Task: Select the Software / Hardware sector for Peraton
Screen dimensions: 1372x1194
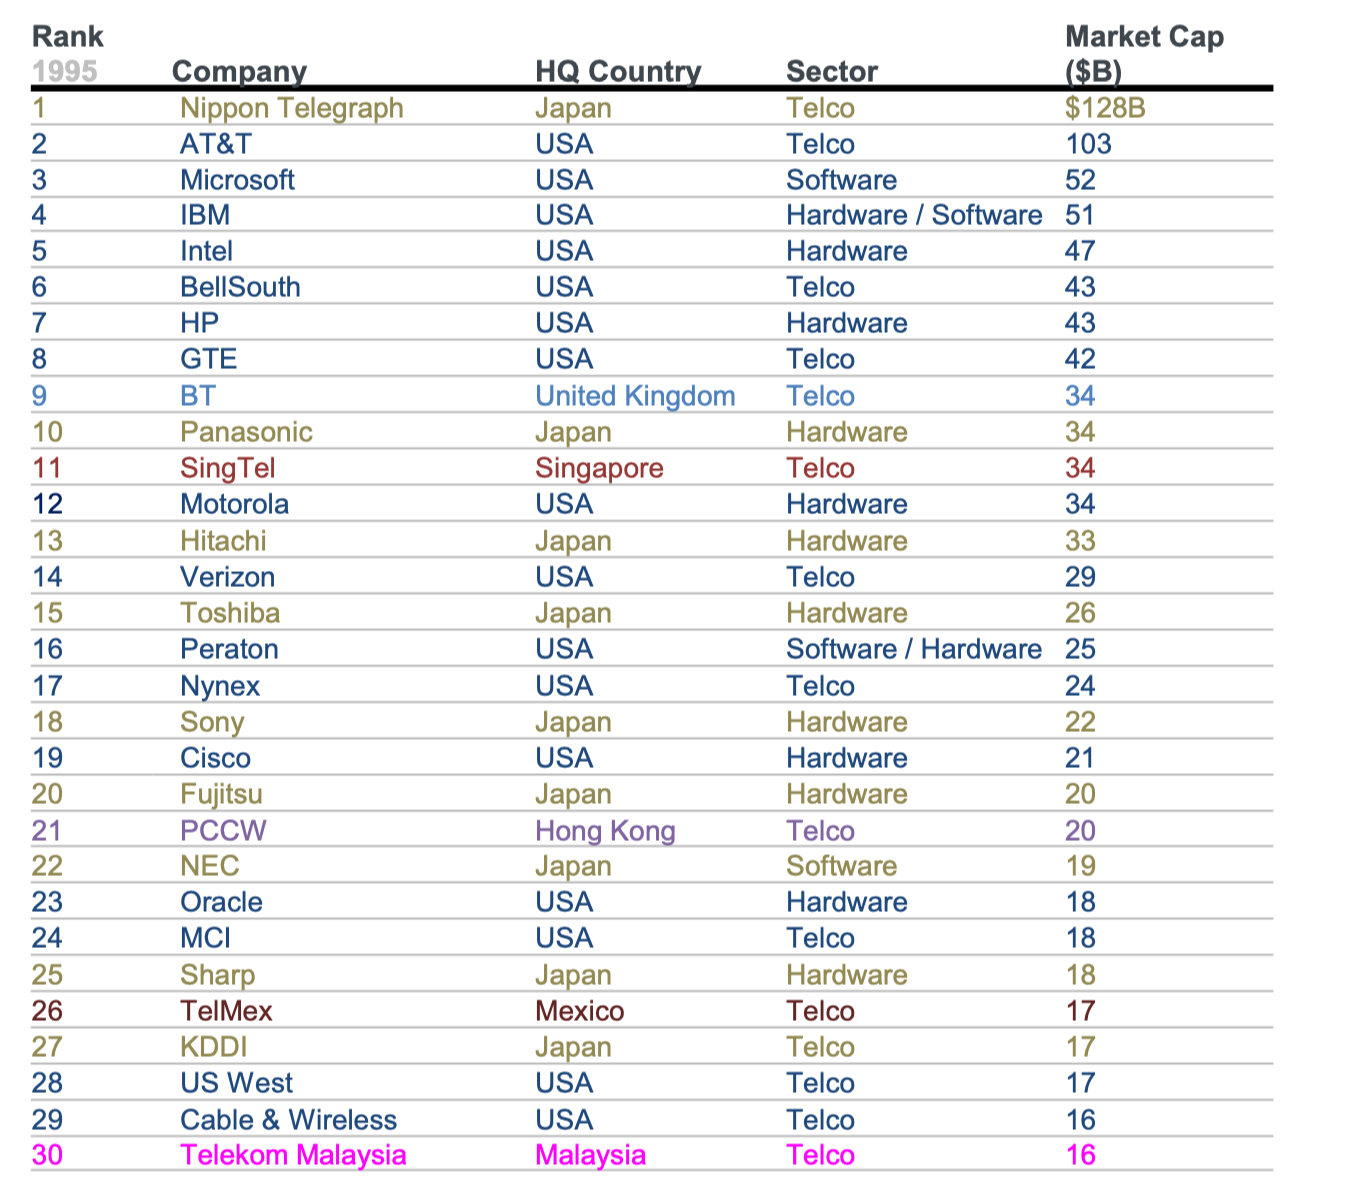Action: 914,649
